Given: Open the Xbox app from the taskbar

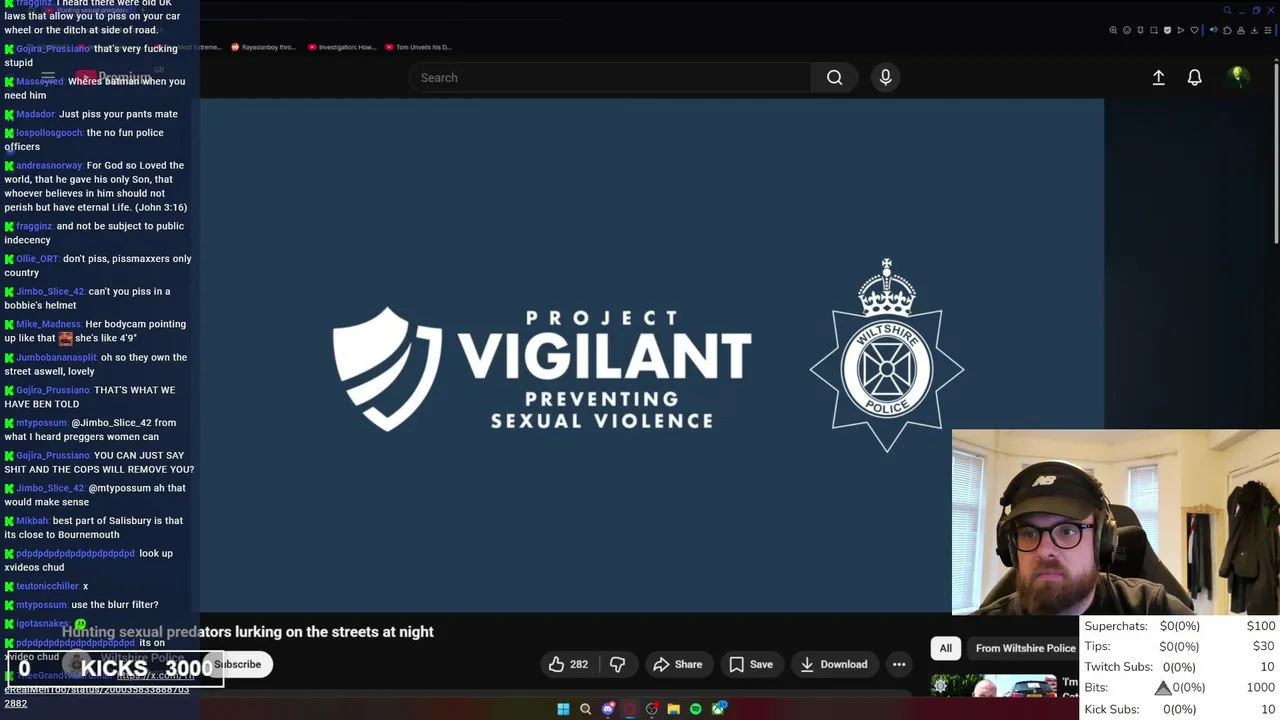Looking at the screenshot, I should coord(718,709).
